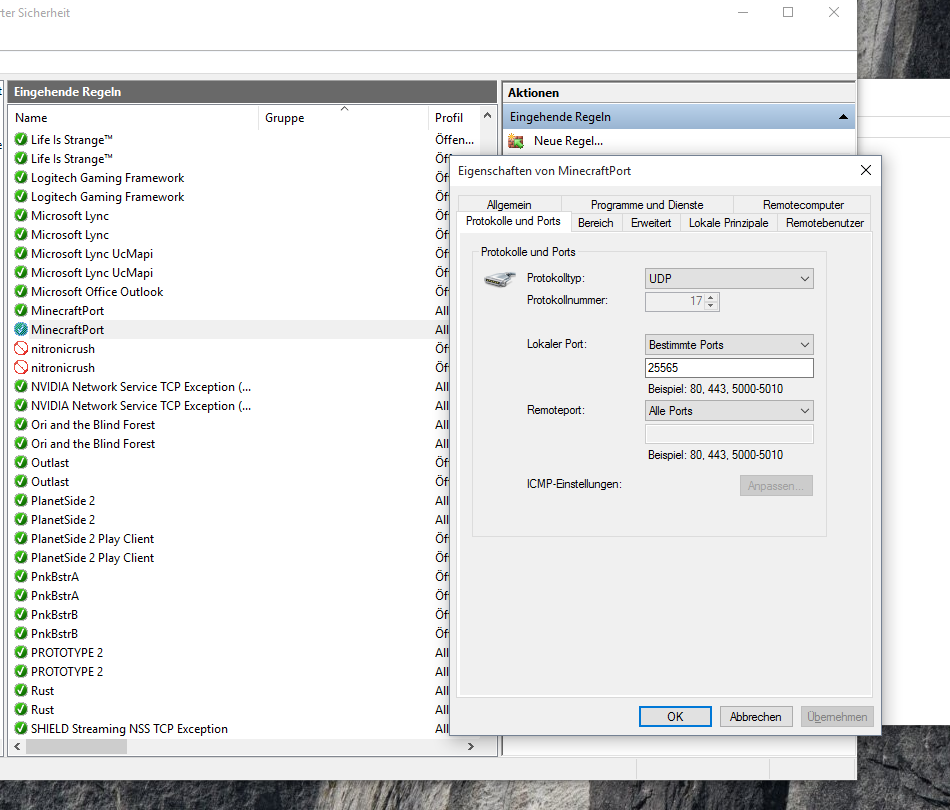Click the Abbrechen button

click(756, 717)
